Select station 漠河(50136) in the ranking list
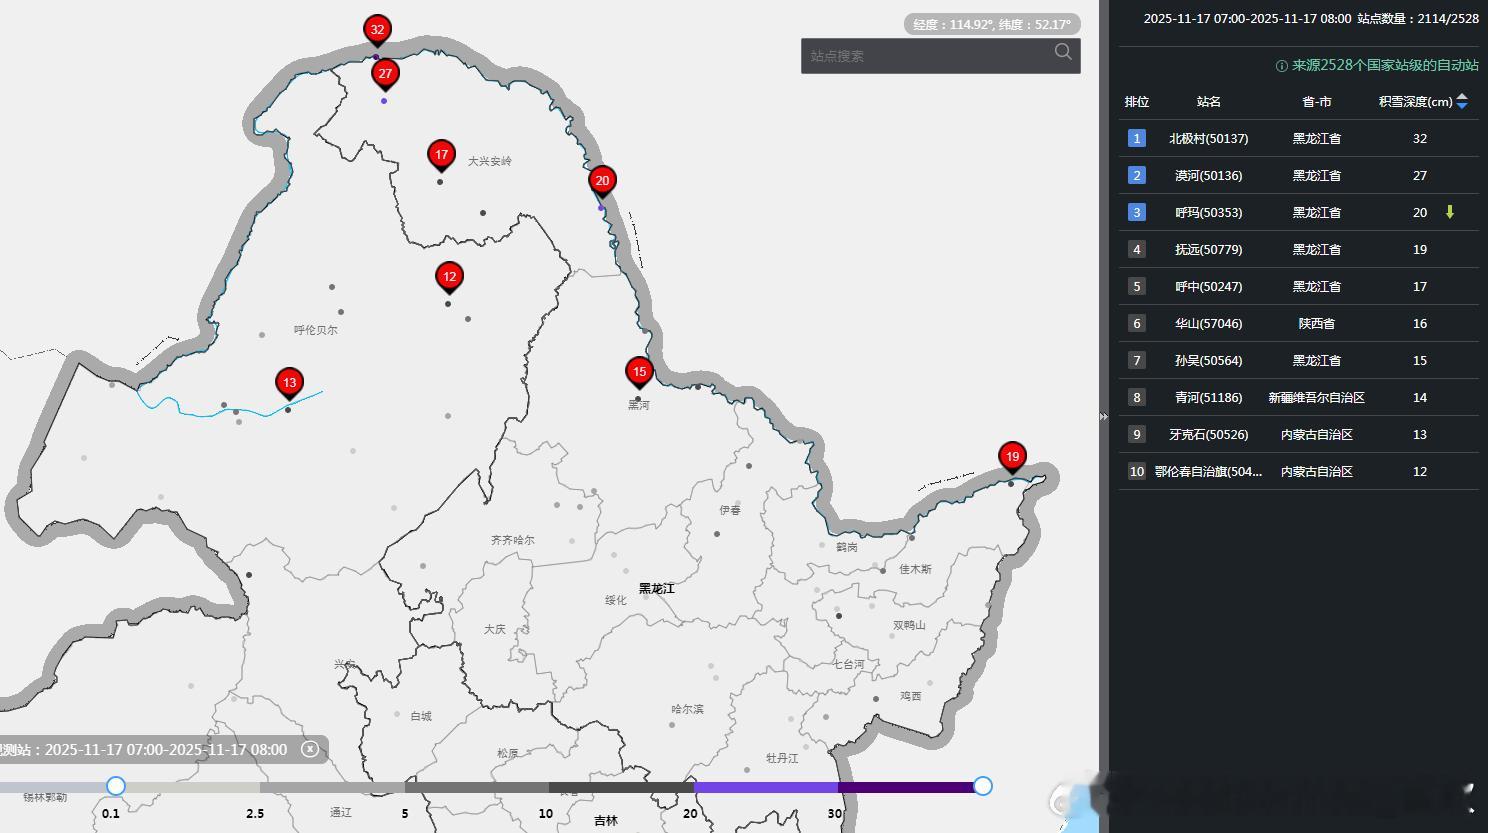1488x833 pixels. (1209, 176)
